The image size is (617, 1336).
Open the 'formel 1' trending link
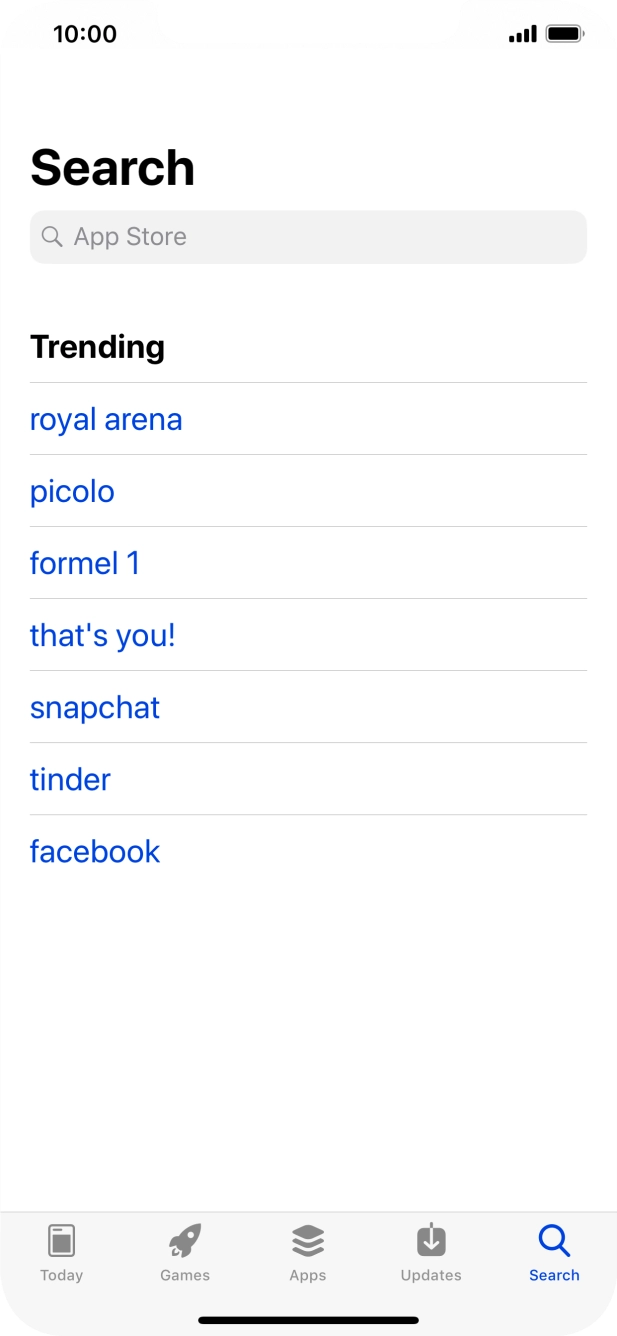(85, 563)
